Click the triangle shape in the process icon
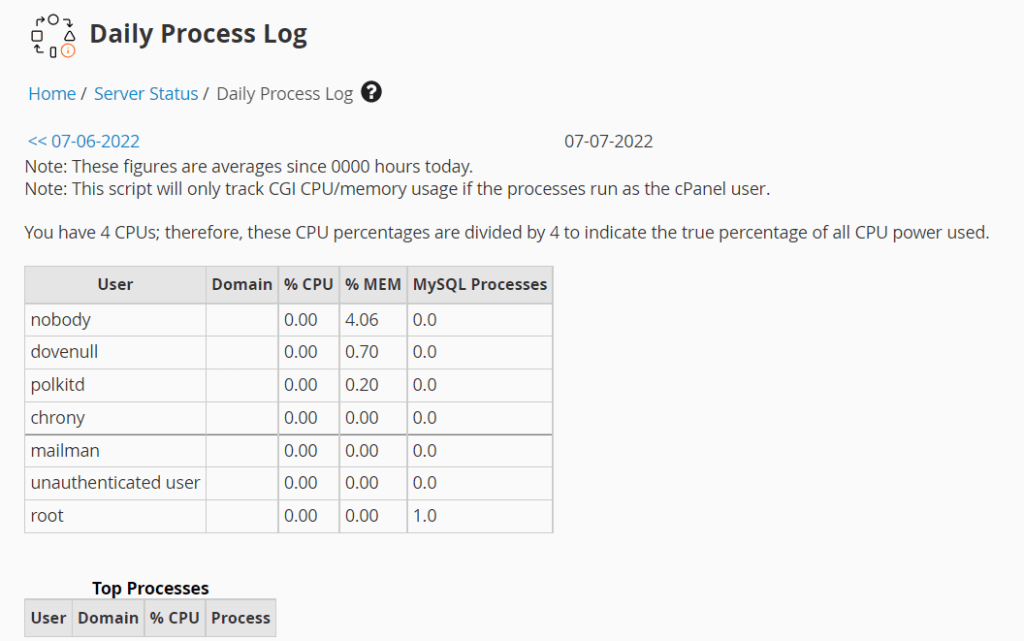This screenshot has width=1024, height=641. pos(70,36)
